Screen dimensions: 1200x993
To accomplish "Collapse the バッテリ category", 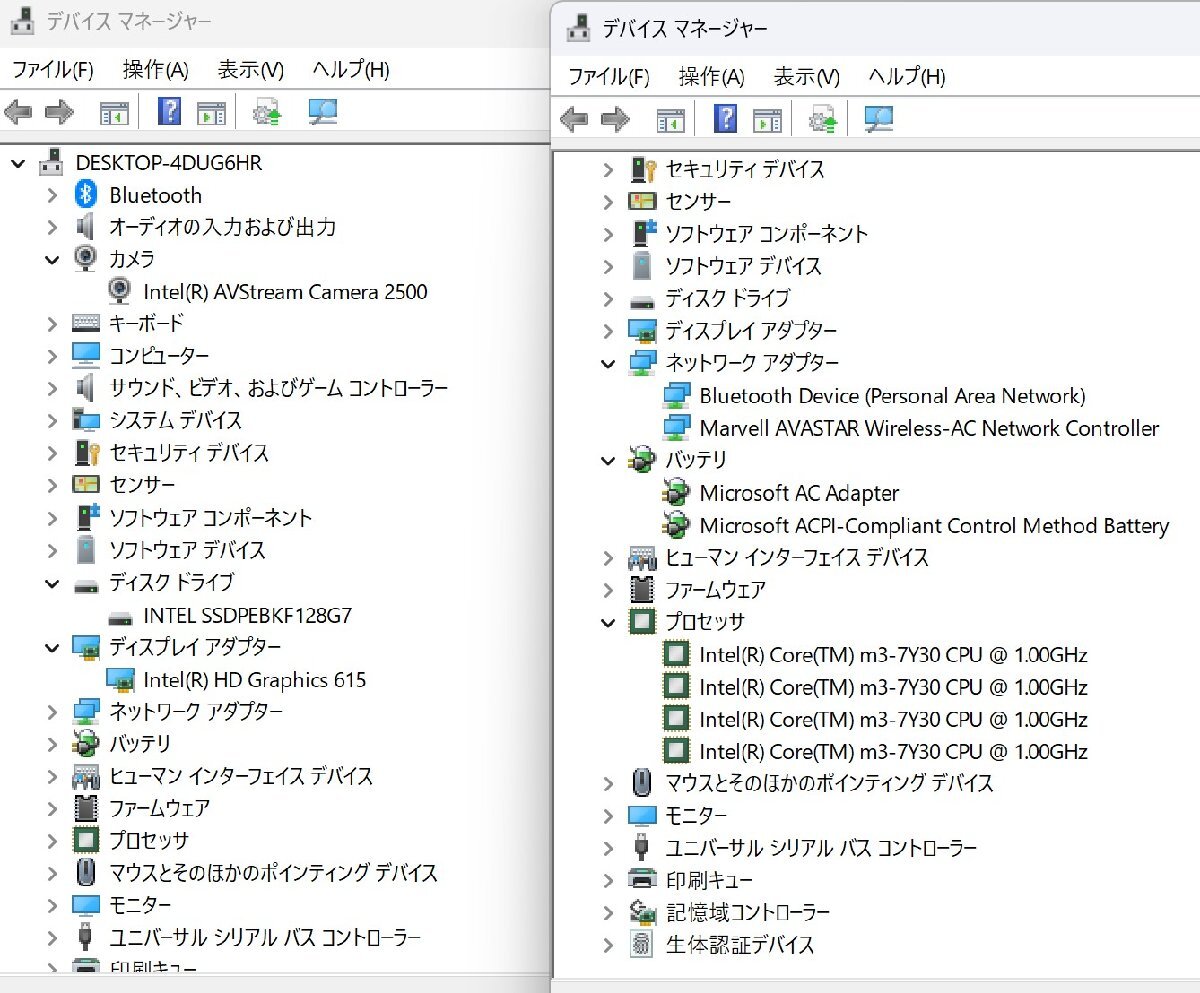I will click(x=610, y=460).
